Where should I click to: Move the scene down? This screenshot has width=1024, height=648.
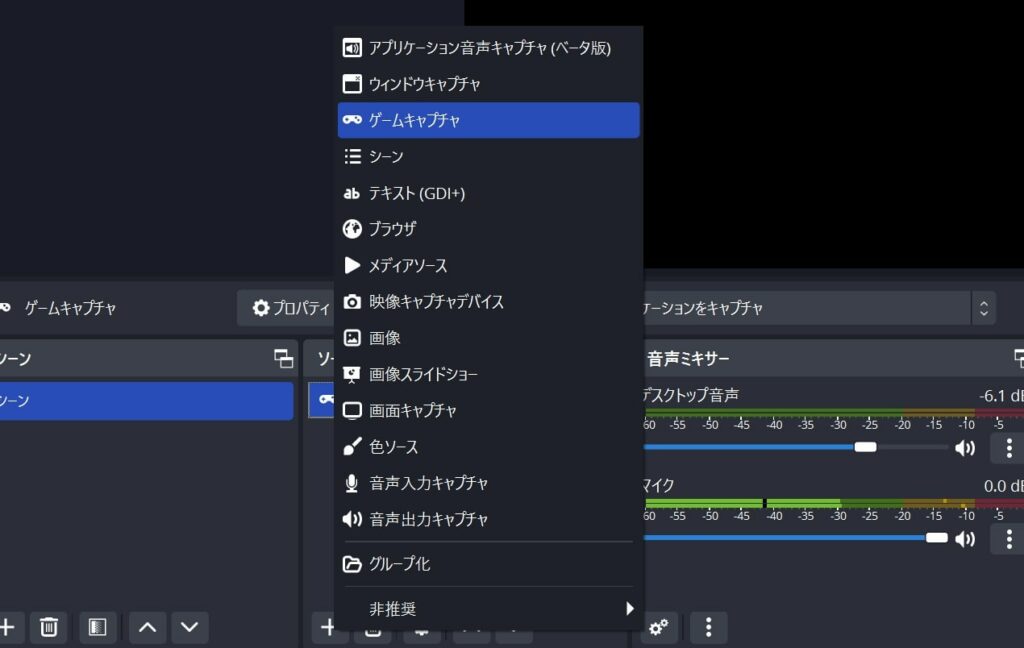(x=189, y=627)
